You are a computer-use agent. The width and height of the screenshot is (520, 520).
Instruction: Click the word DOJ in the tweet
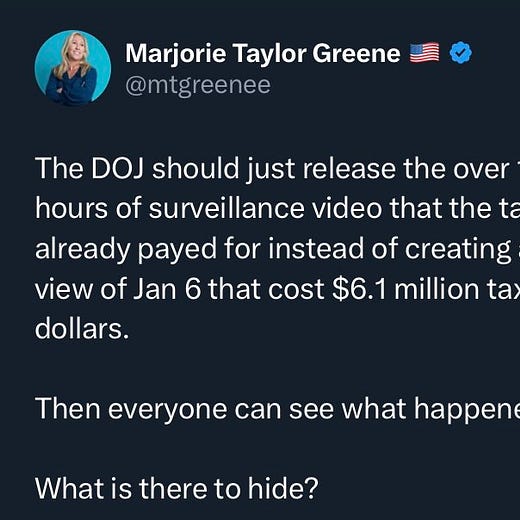[117, 168]
